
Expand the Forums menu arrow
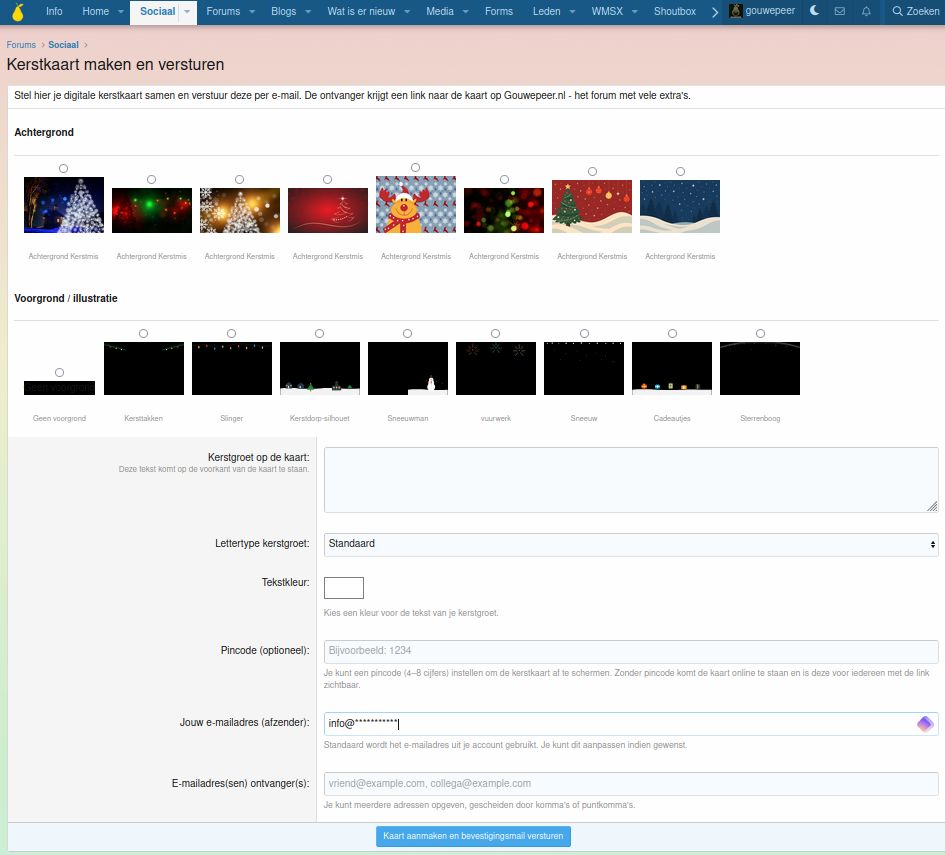pyautogui.click(x=252, y=11)
